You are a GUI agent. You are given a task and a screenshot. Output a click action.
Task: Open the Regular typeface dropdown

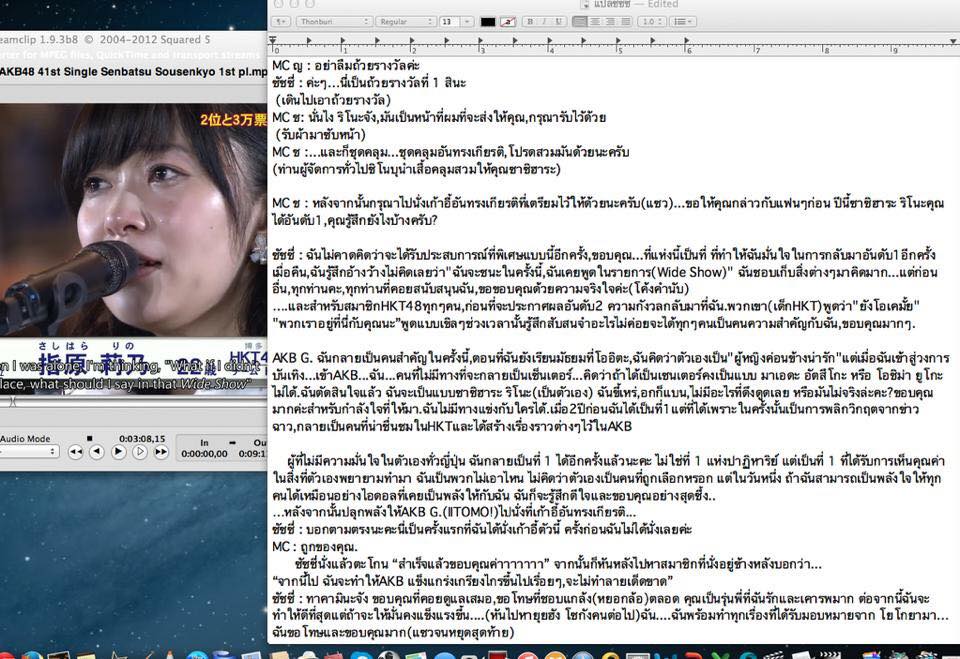click(x=405, y=21)
